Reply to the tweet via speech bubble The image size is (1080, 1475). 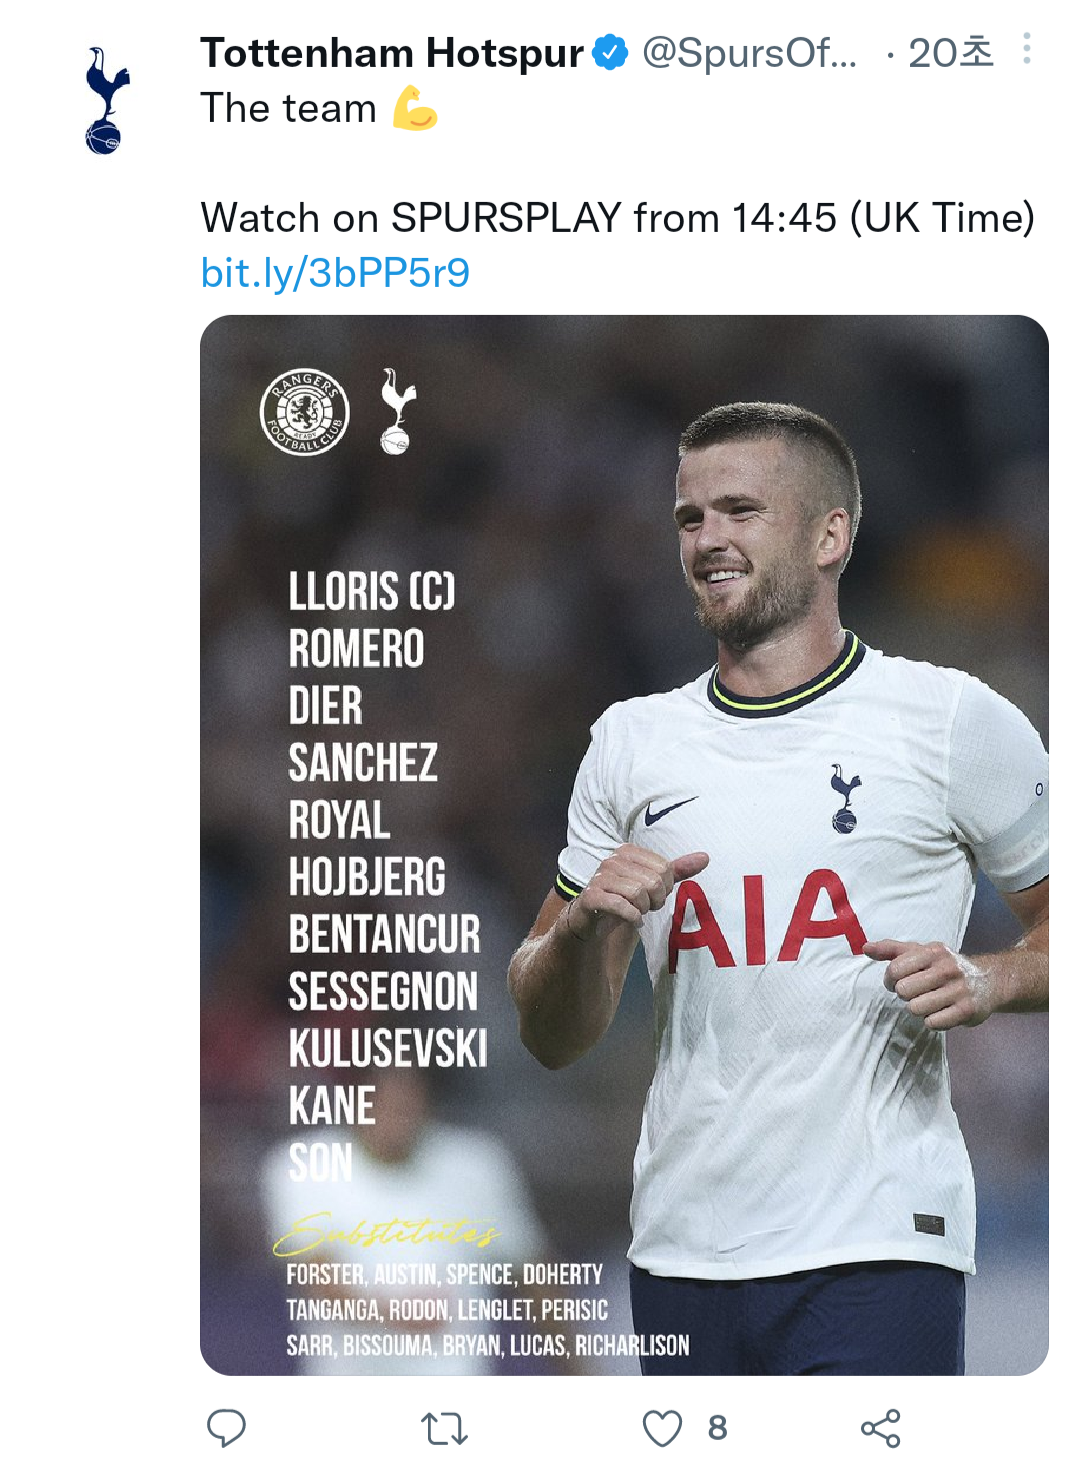[226, 1428]
